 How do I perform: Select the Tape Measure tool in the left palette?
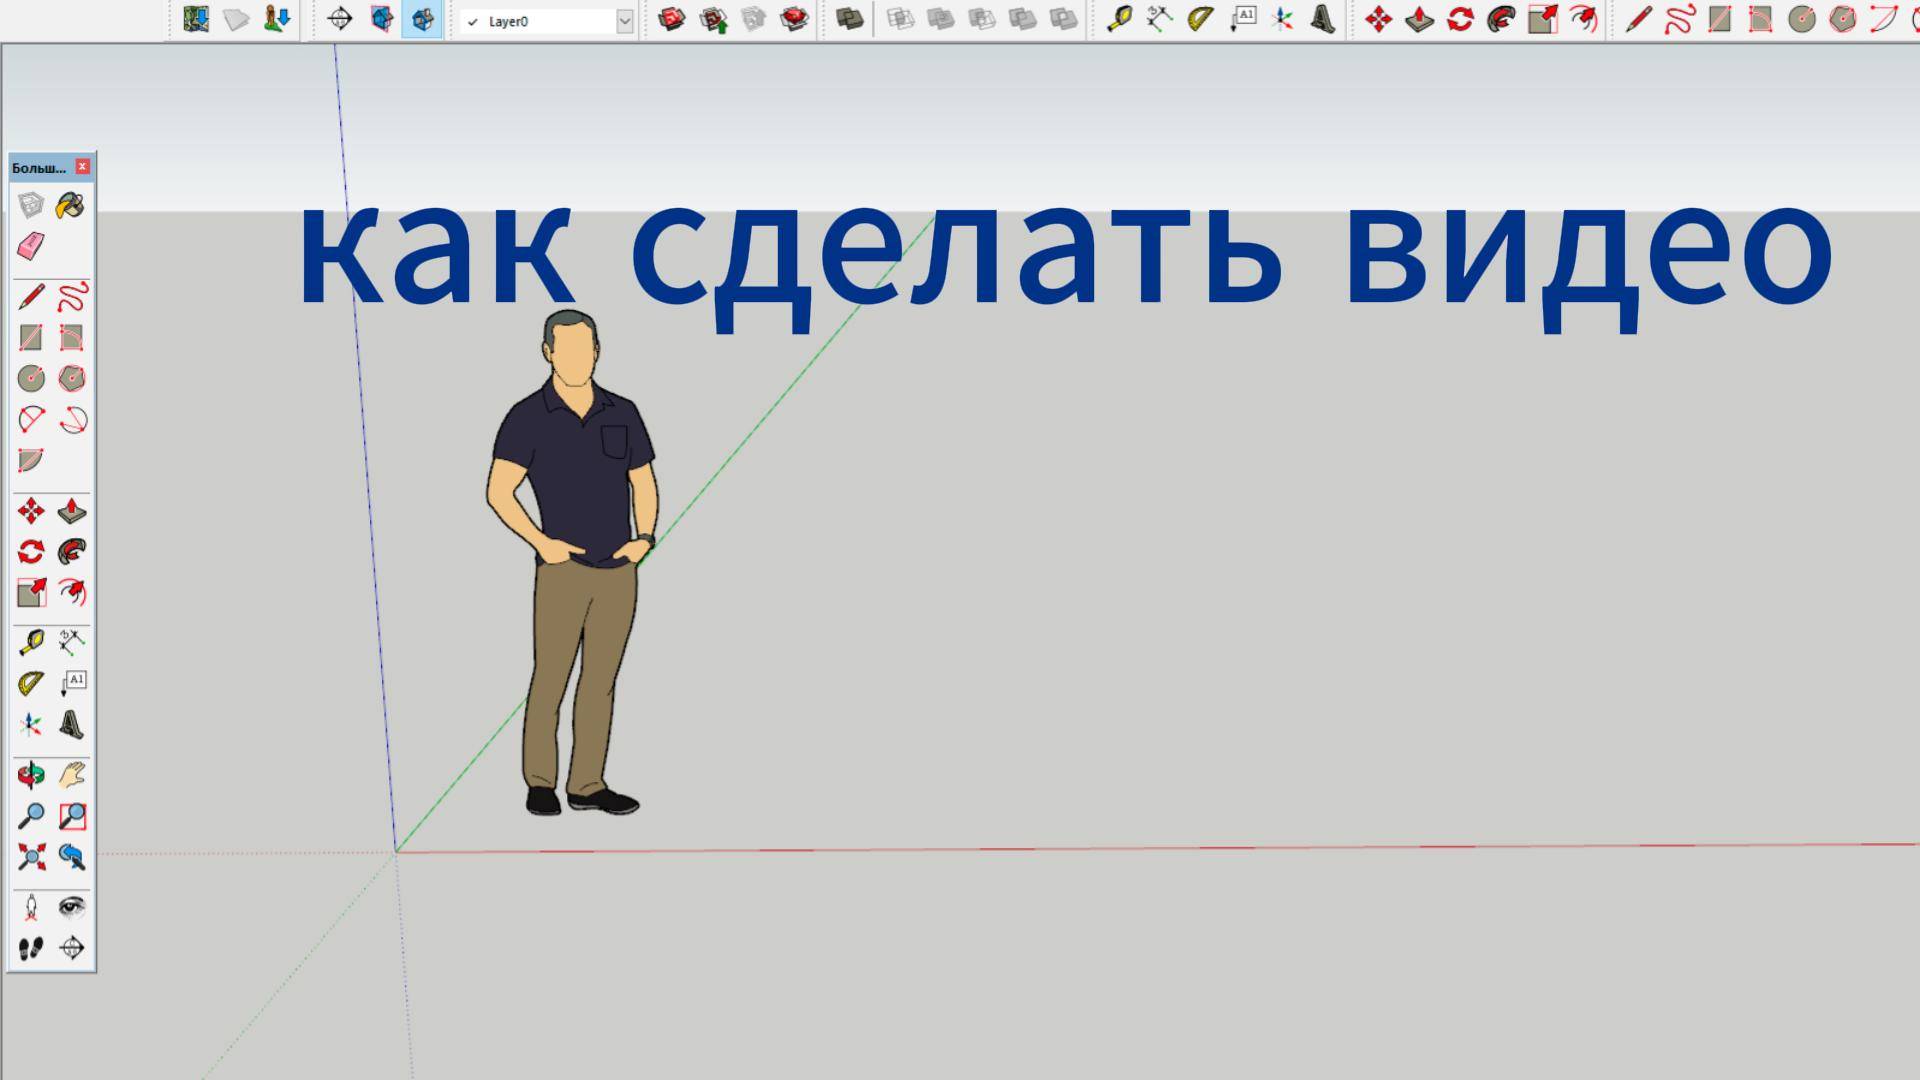(x=31, y=642)
